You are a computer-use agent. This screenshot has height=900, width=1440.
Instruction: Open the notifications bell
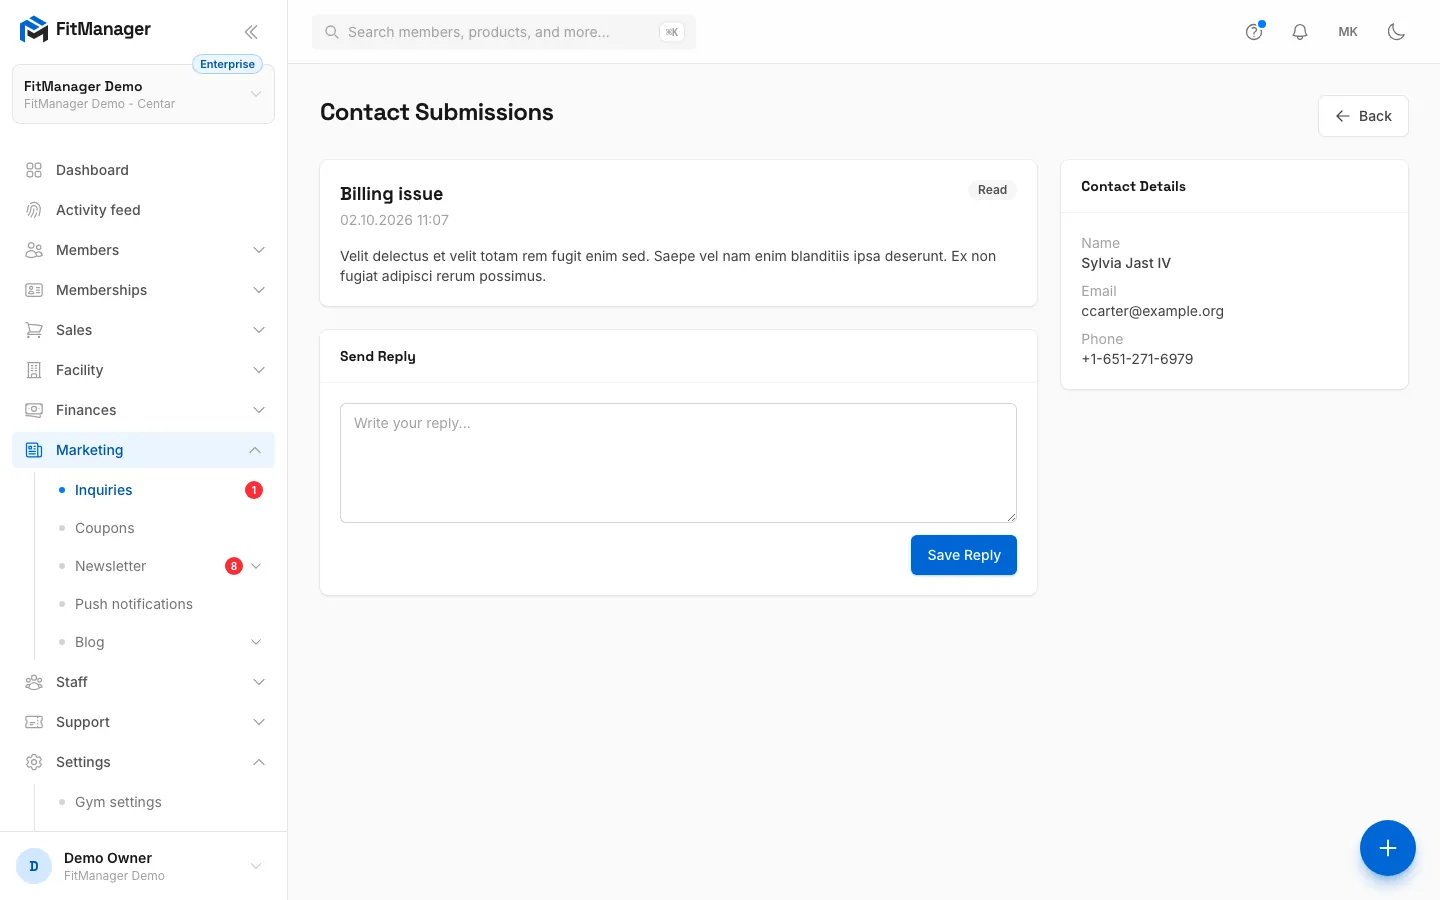pos(1300,32)
